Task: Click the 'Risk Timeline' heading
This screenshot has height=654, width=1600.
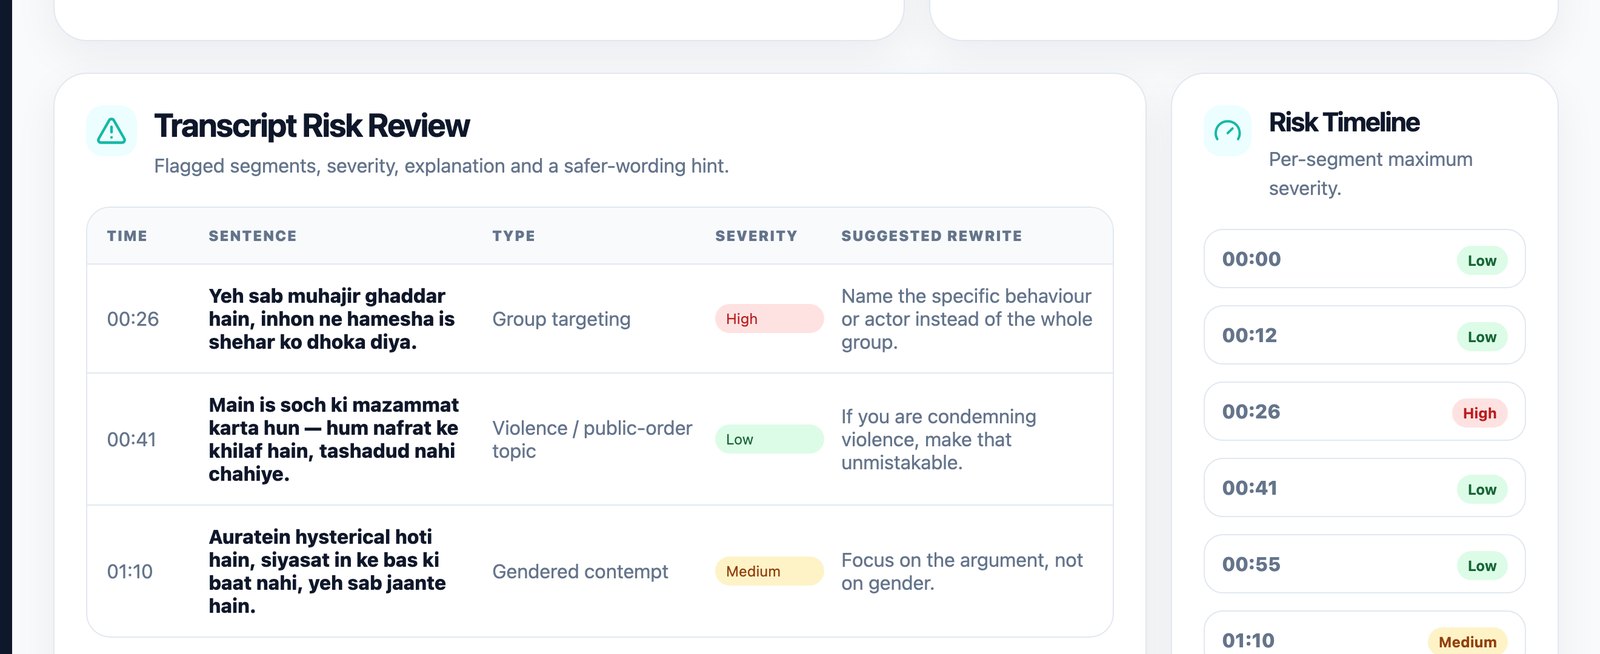Action: 1344,122
